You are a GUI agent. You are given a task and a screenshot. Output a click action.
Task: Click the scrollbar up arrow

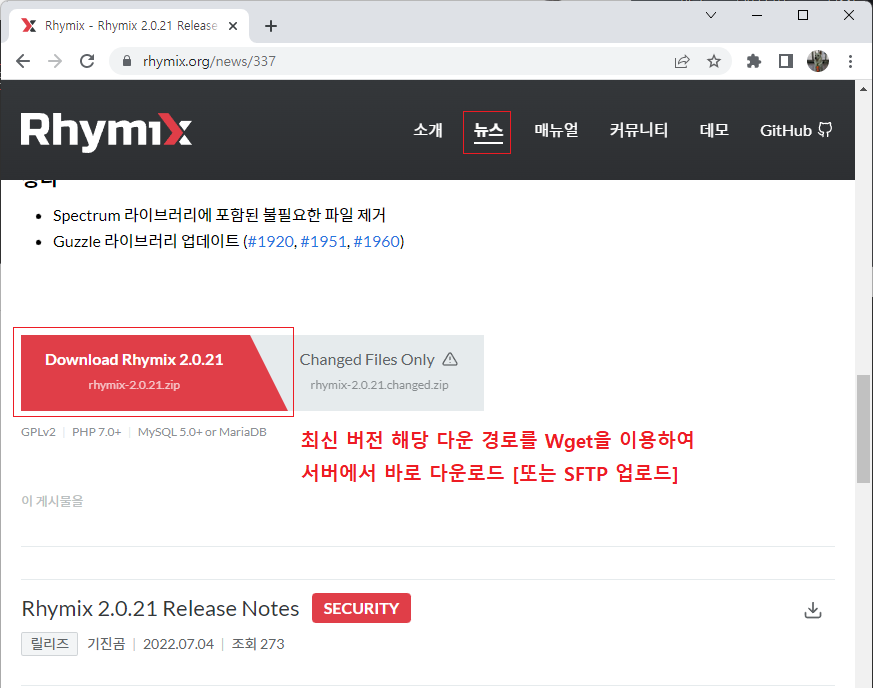(x=863, y=89)
